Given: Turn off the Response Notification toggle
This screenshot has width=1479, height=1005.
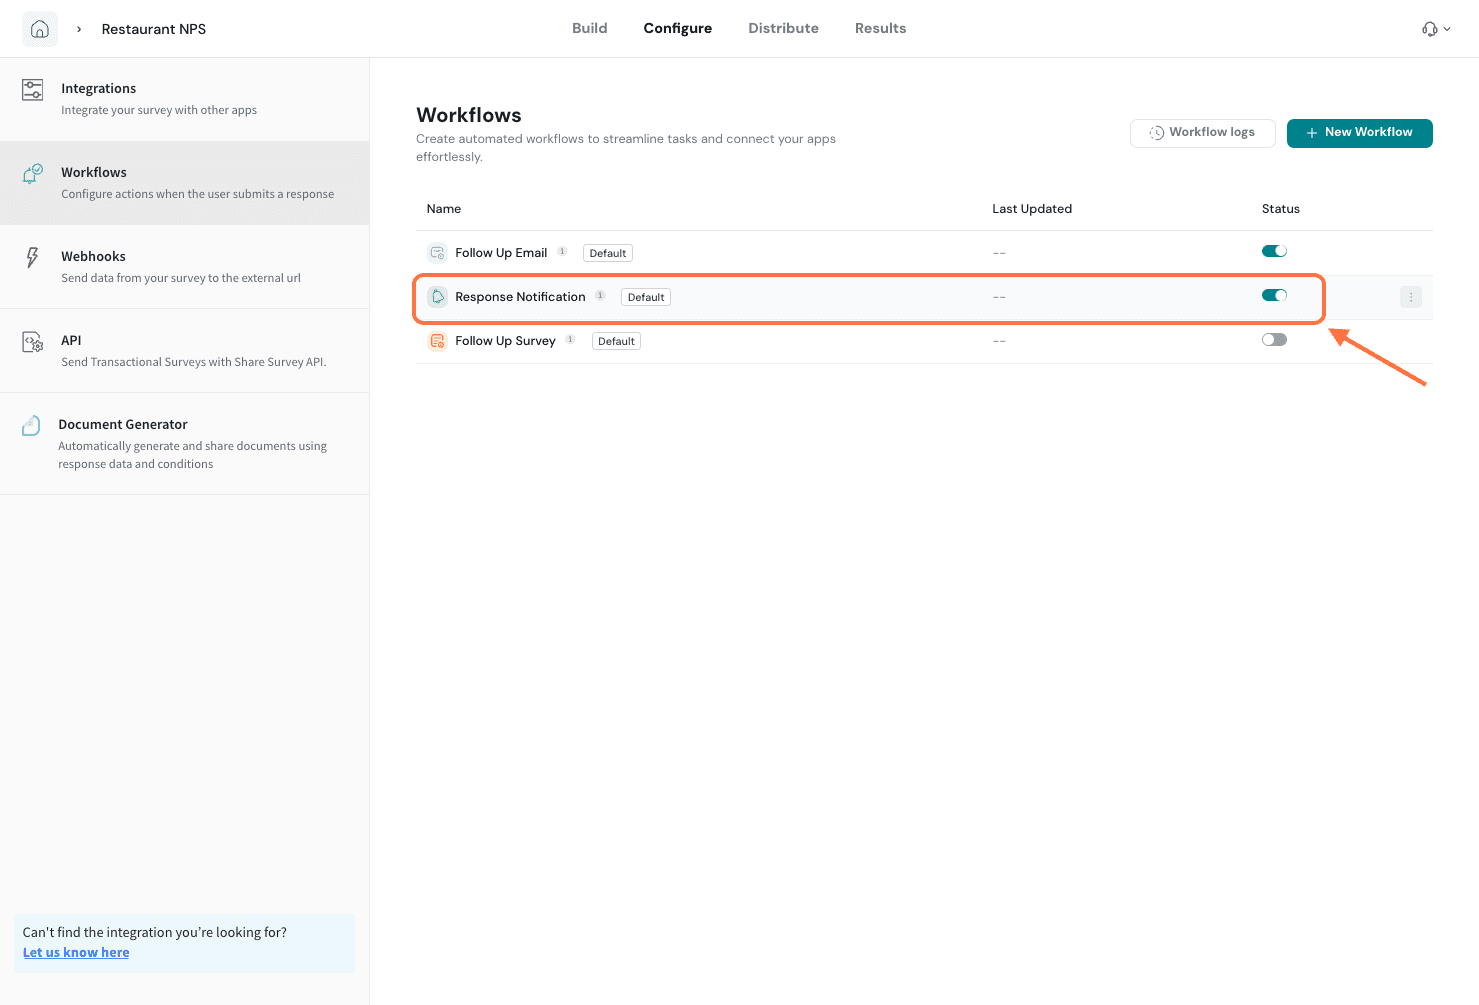Looking at the screenshot, I should point(1274,295).
